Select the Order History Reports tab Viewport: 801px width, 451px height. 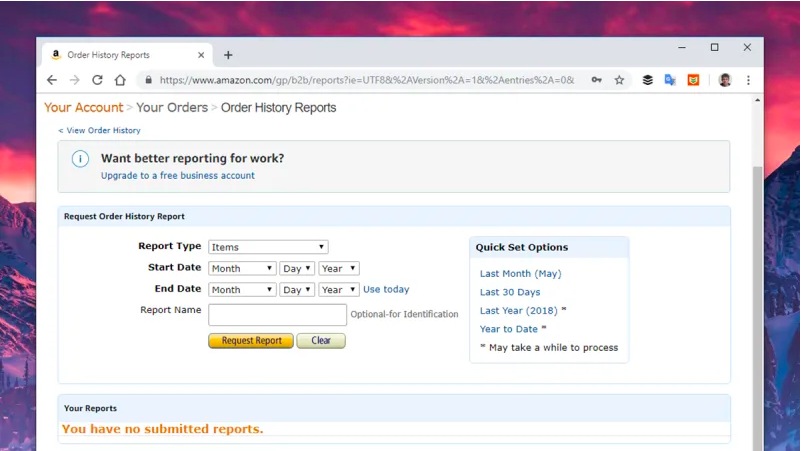(x=127, y=55)
